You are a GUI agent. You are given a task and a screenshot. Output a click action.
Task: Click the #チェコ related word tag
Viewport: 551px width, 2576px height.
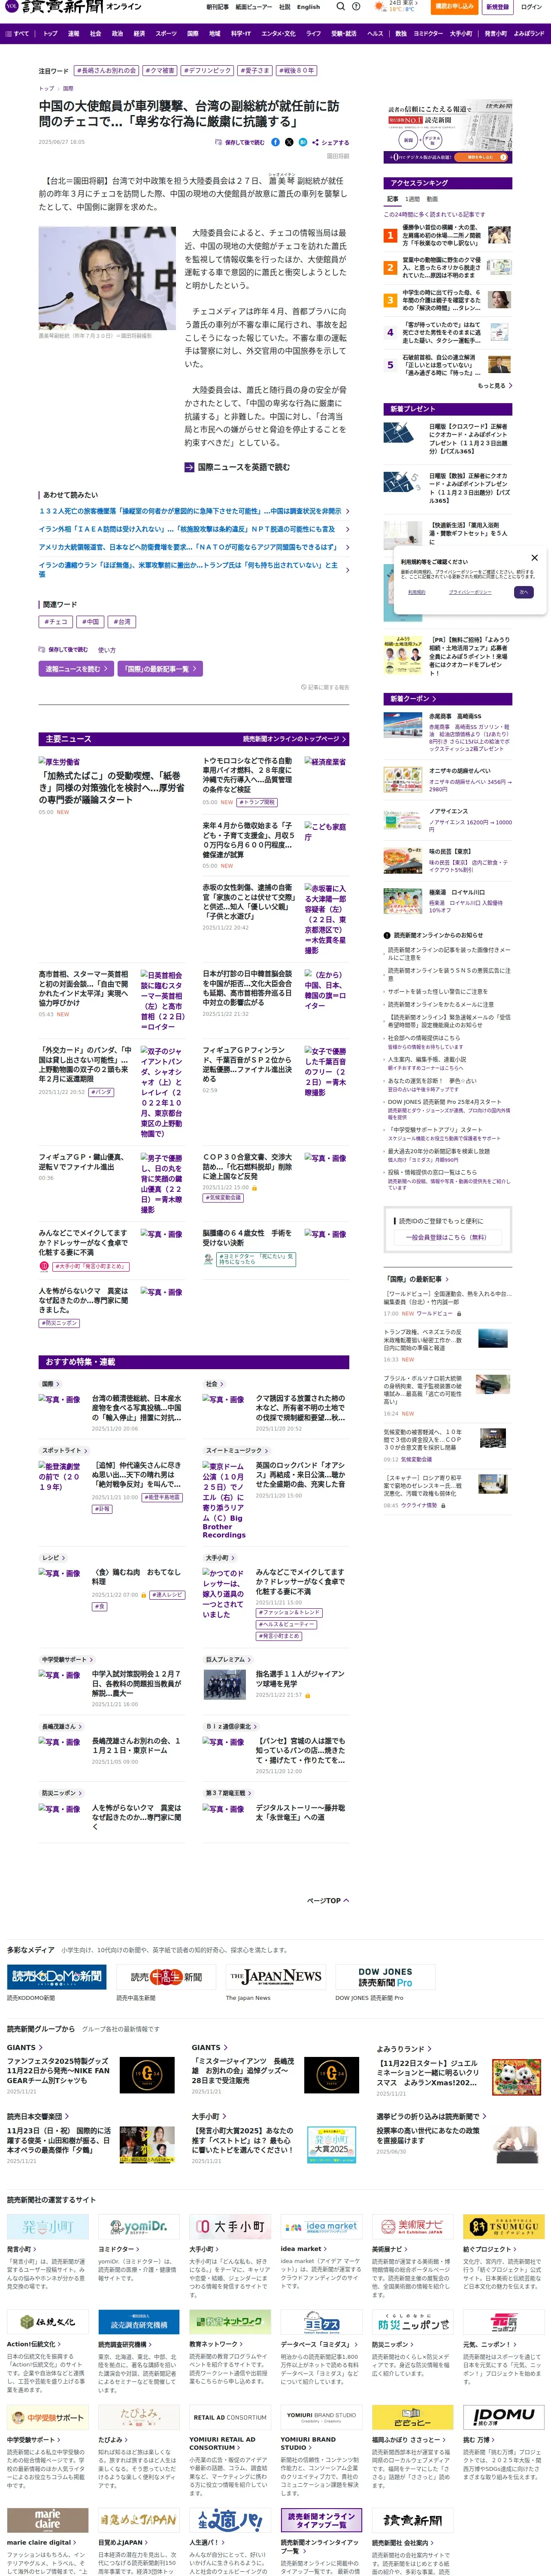coord(56,622)
